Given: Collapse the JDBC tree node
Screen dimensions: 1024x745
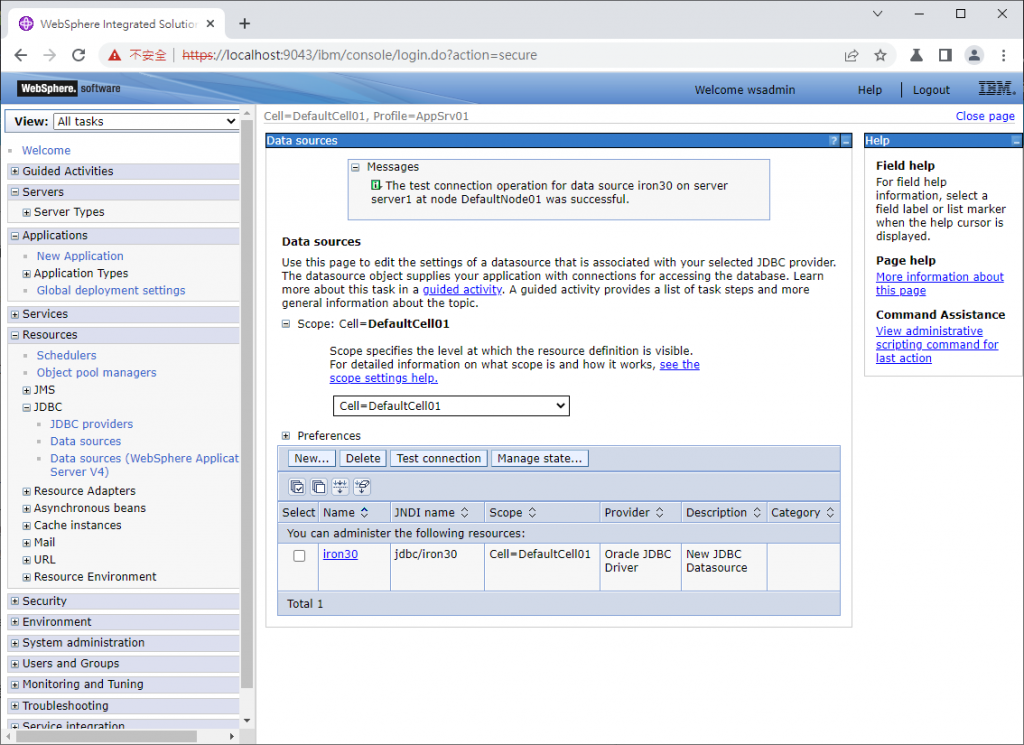Looking at the screenshot, I should [x=27, y=407].
